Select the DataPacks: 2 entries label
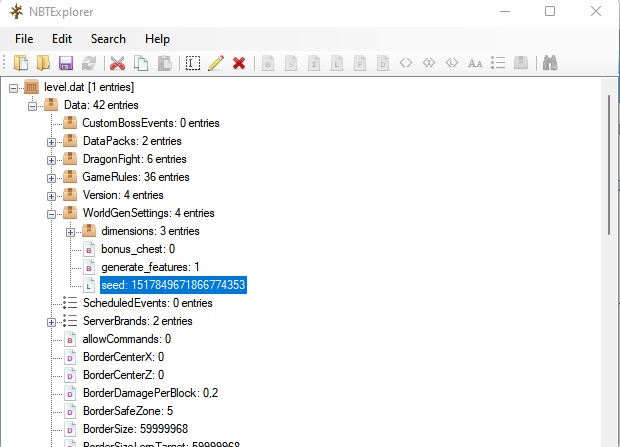The height and width of the screenshot is (447, 620). pyautogui.click(x=132, y=141)
